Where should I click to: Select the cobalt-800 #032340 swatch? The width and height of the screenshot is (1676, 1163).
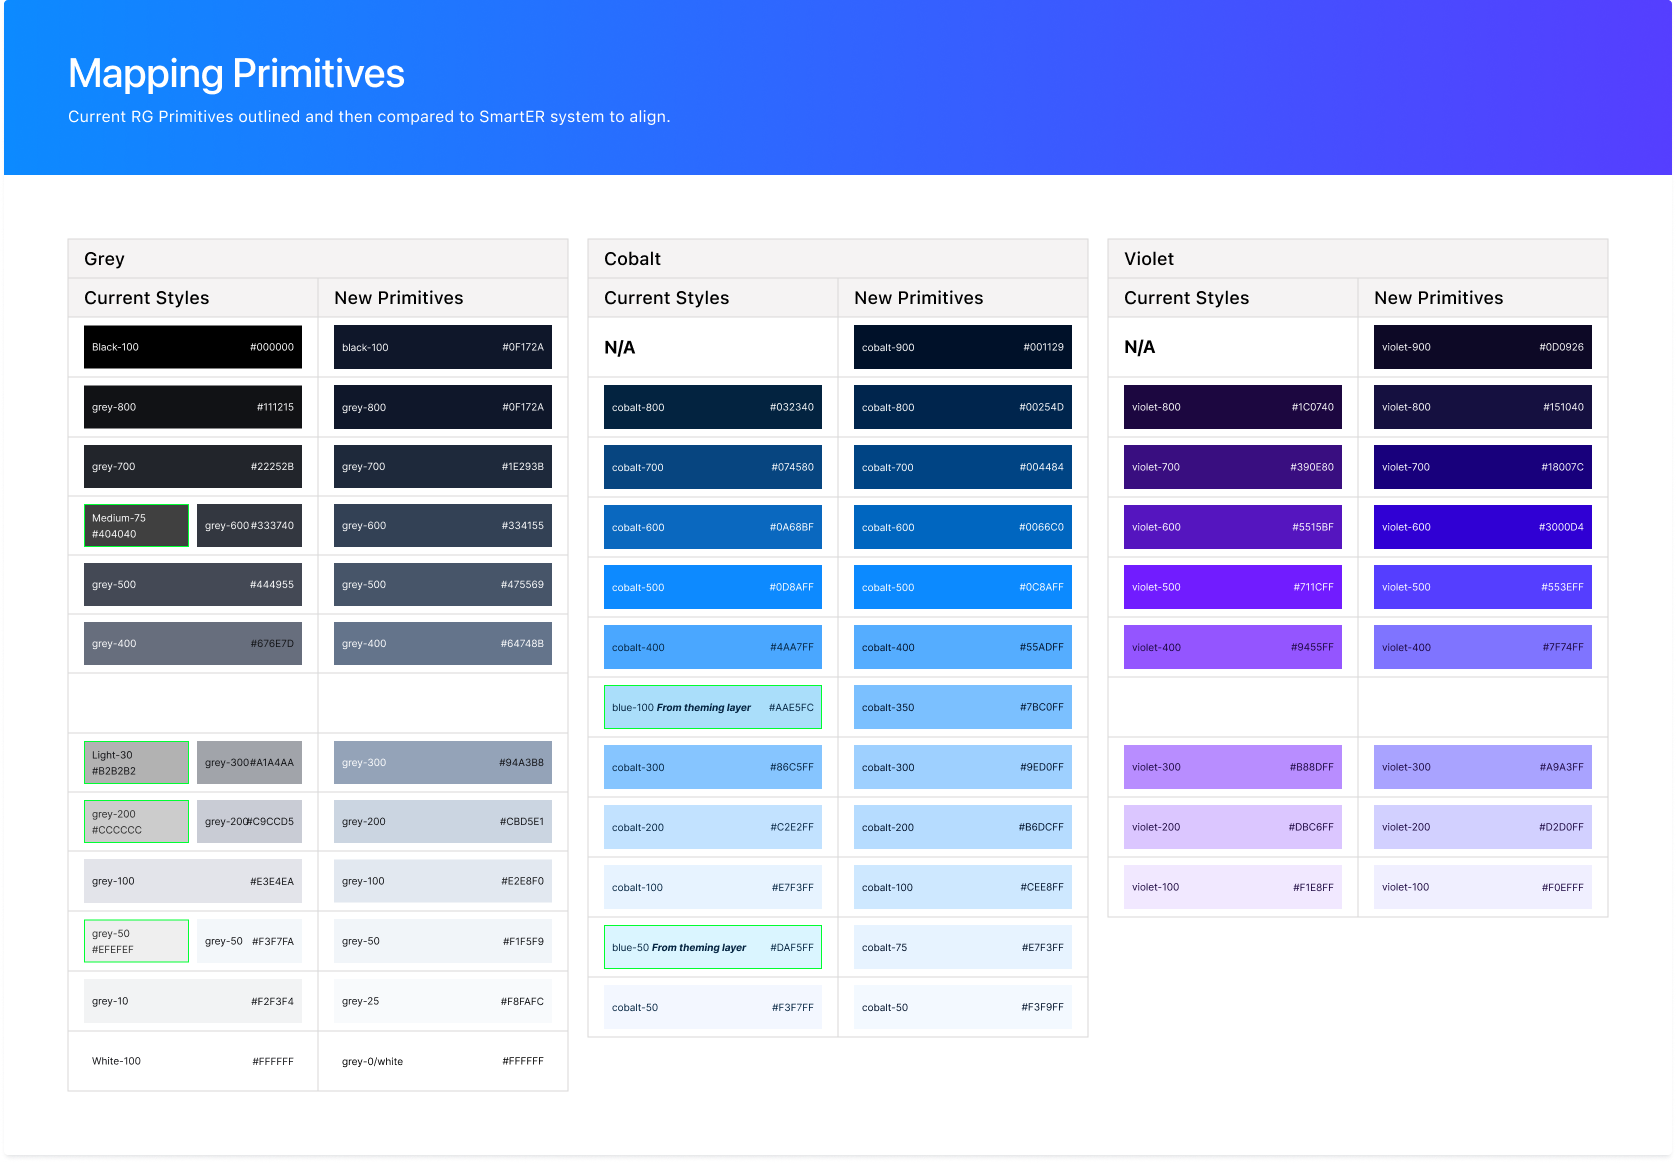[x=713, y=407]
